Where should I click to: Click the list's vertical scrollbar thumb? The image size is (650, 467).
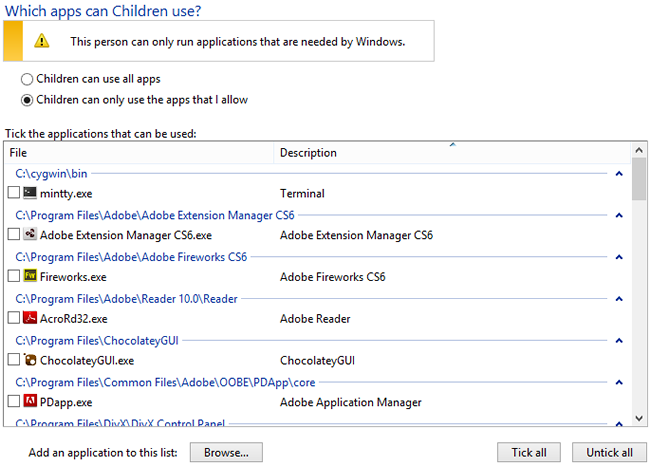click(x=639, y=180)
